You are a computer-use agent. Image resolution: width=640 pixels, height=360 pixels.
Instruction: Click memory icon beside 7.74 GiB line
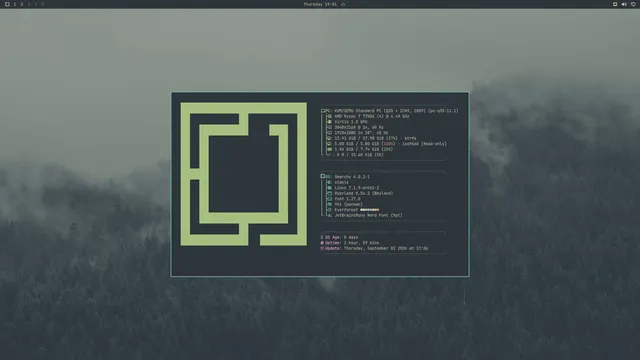pos(329,149)
